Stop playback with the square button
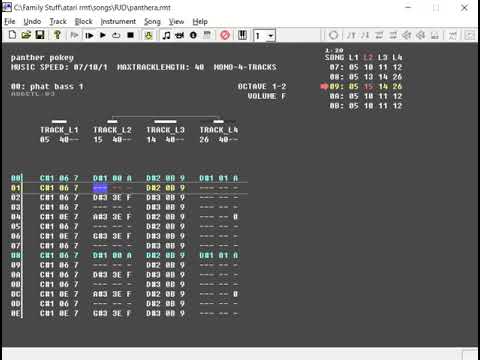The width and height of the screenshot is (480, 360). point(130,35)
